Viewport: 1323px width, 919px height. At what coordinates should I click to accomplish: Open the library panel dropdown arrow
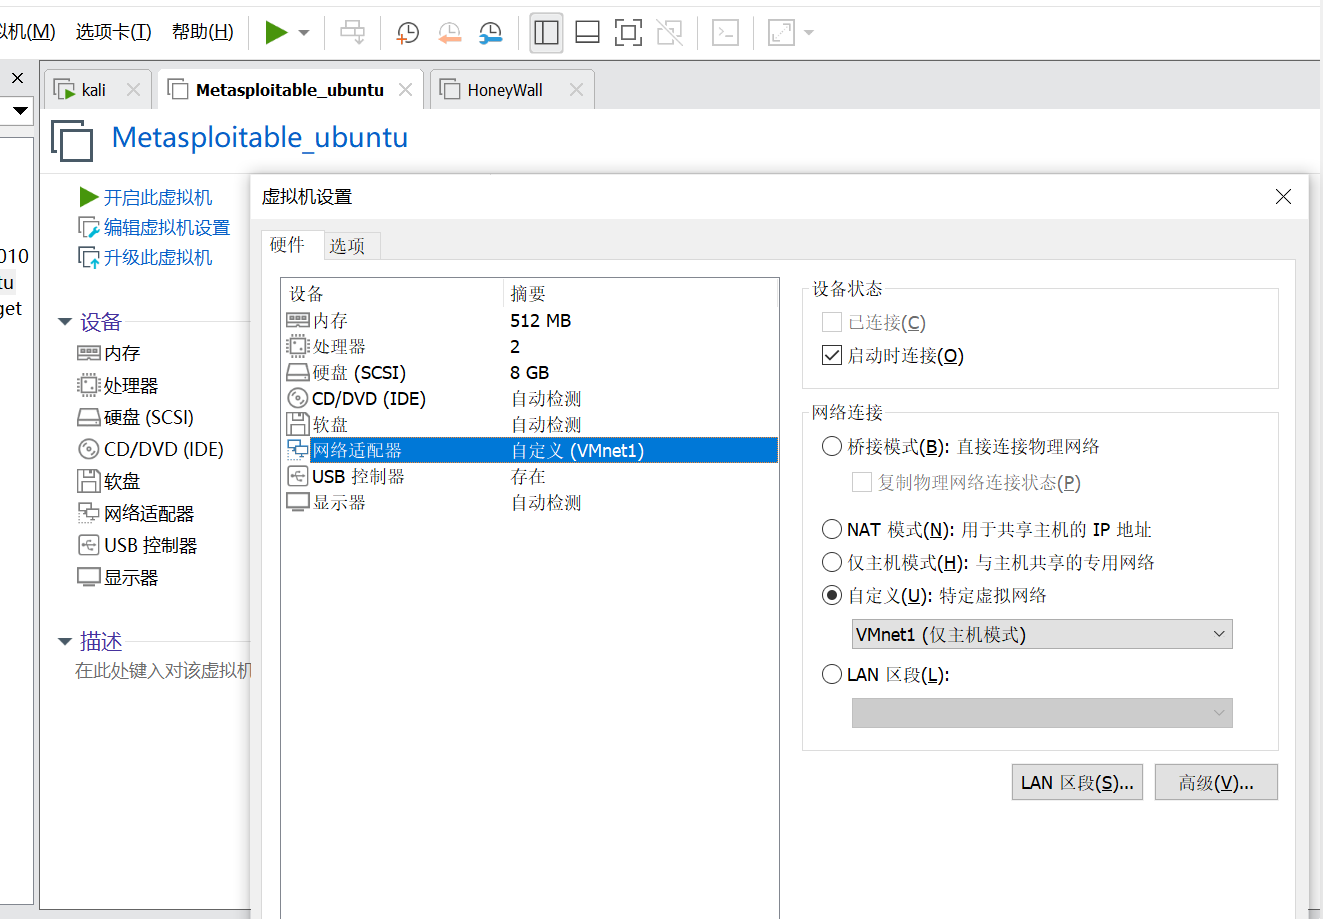20,110
